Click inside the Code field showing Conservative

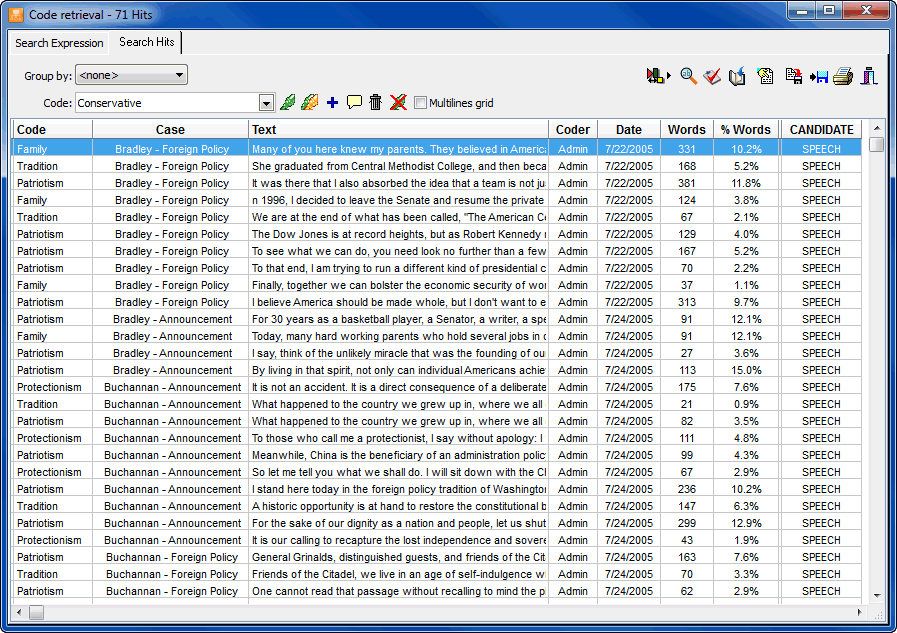(167, 103)
